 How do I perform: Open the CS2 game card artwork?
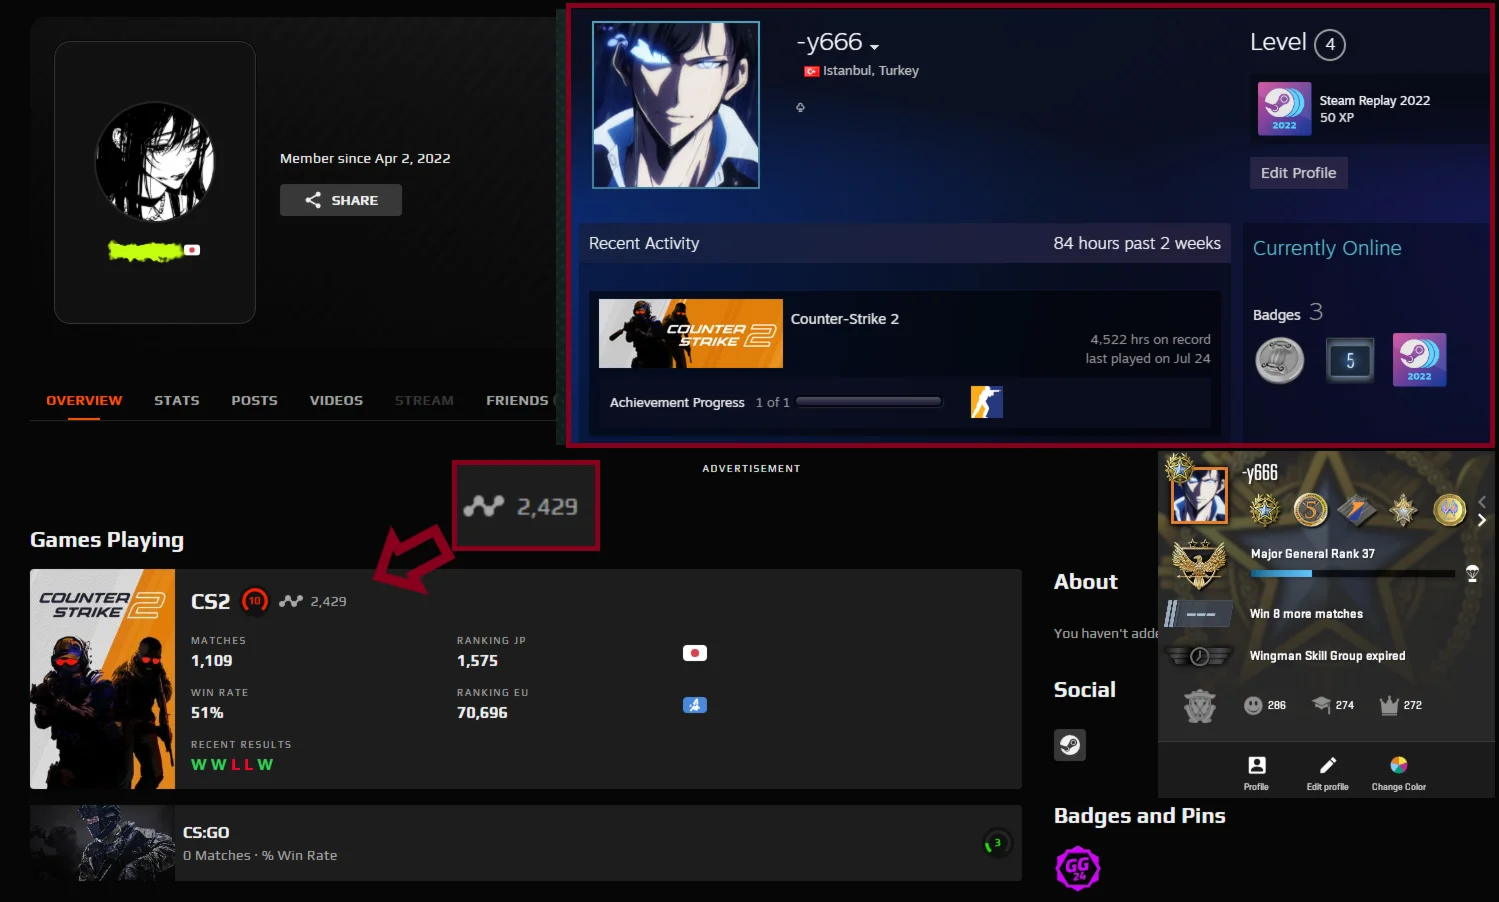[103, 679]
